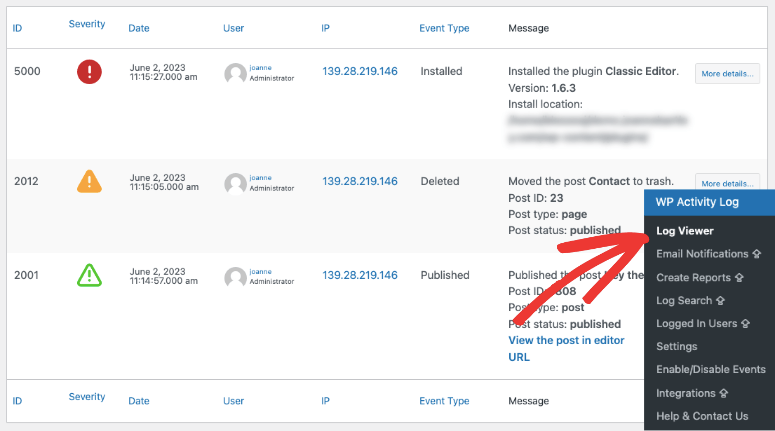775x431 pixels.
Task: Open Help & Contact Us submenu item
Action: click(702, 416)
